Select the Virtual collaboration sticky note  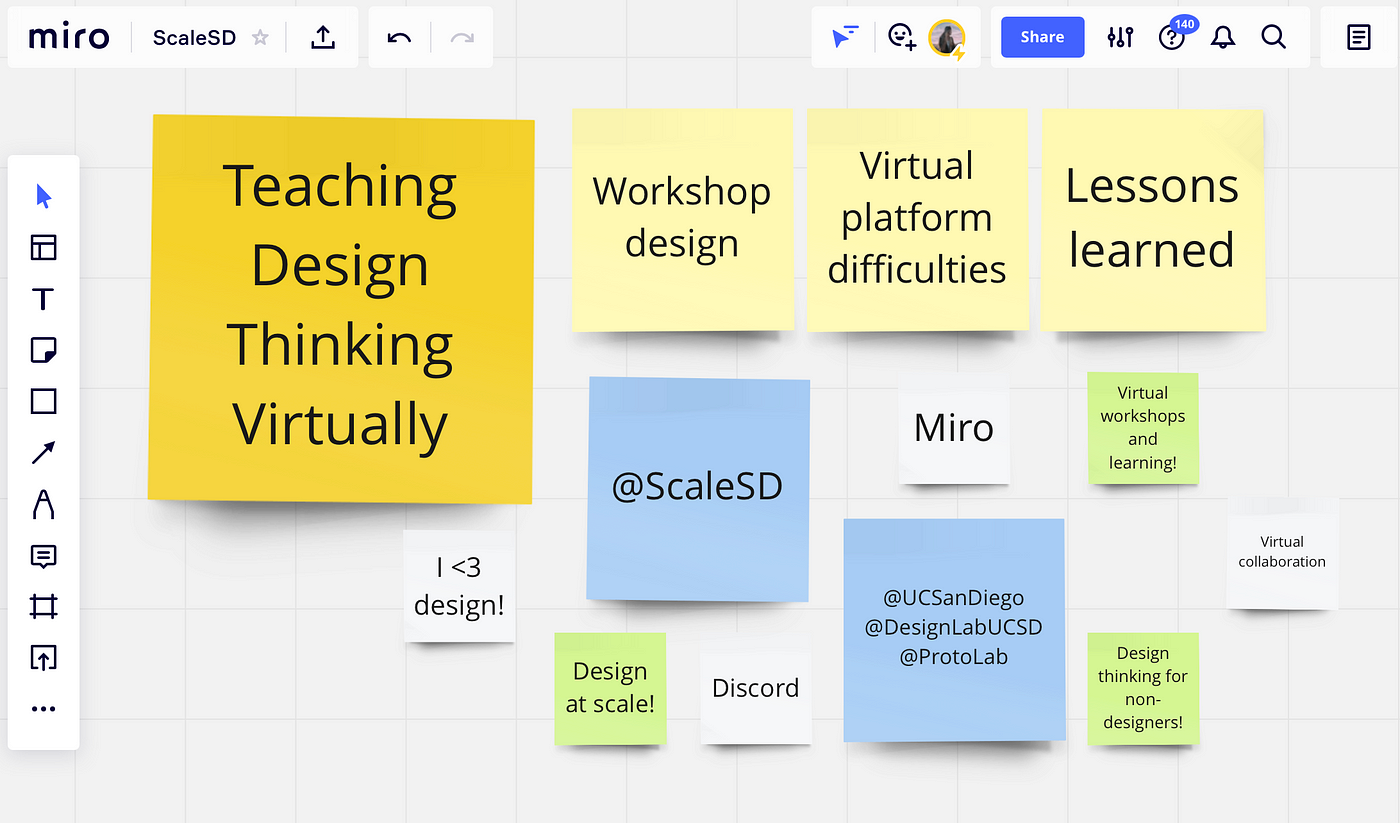tap(1282, 552)
